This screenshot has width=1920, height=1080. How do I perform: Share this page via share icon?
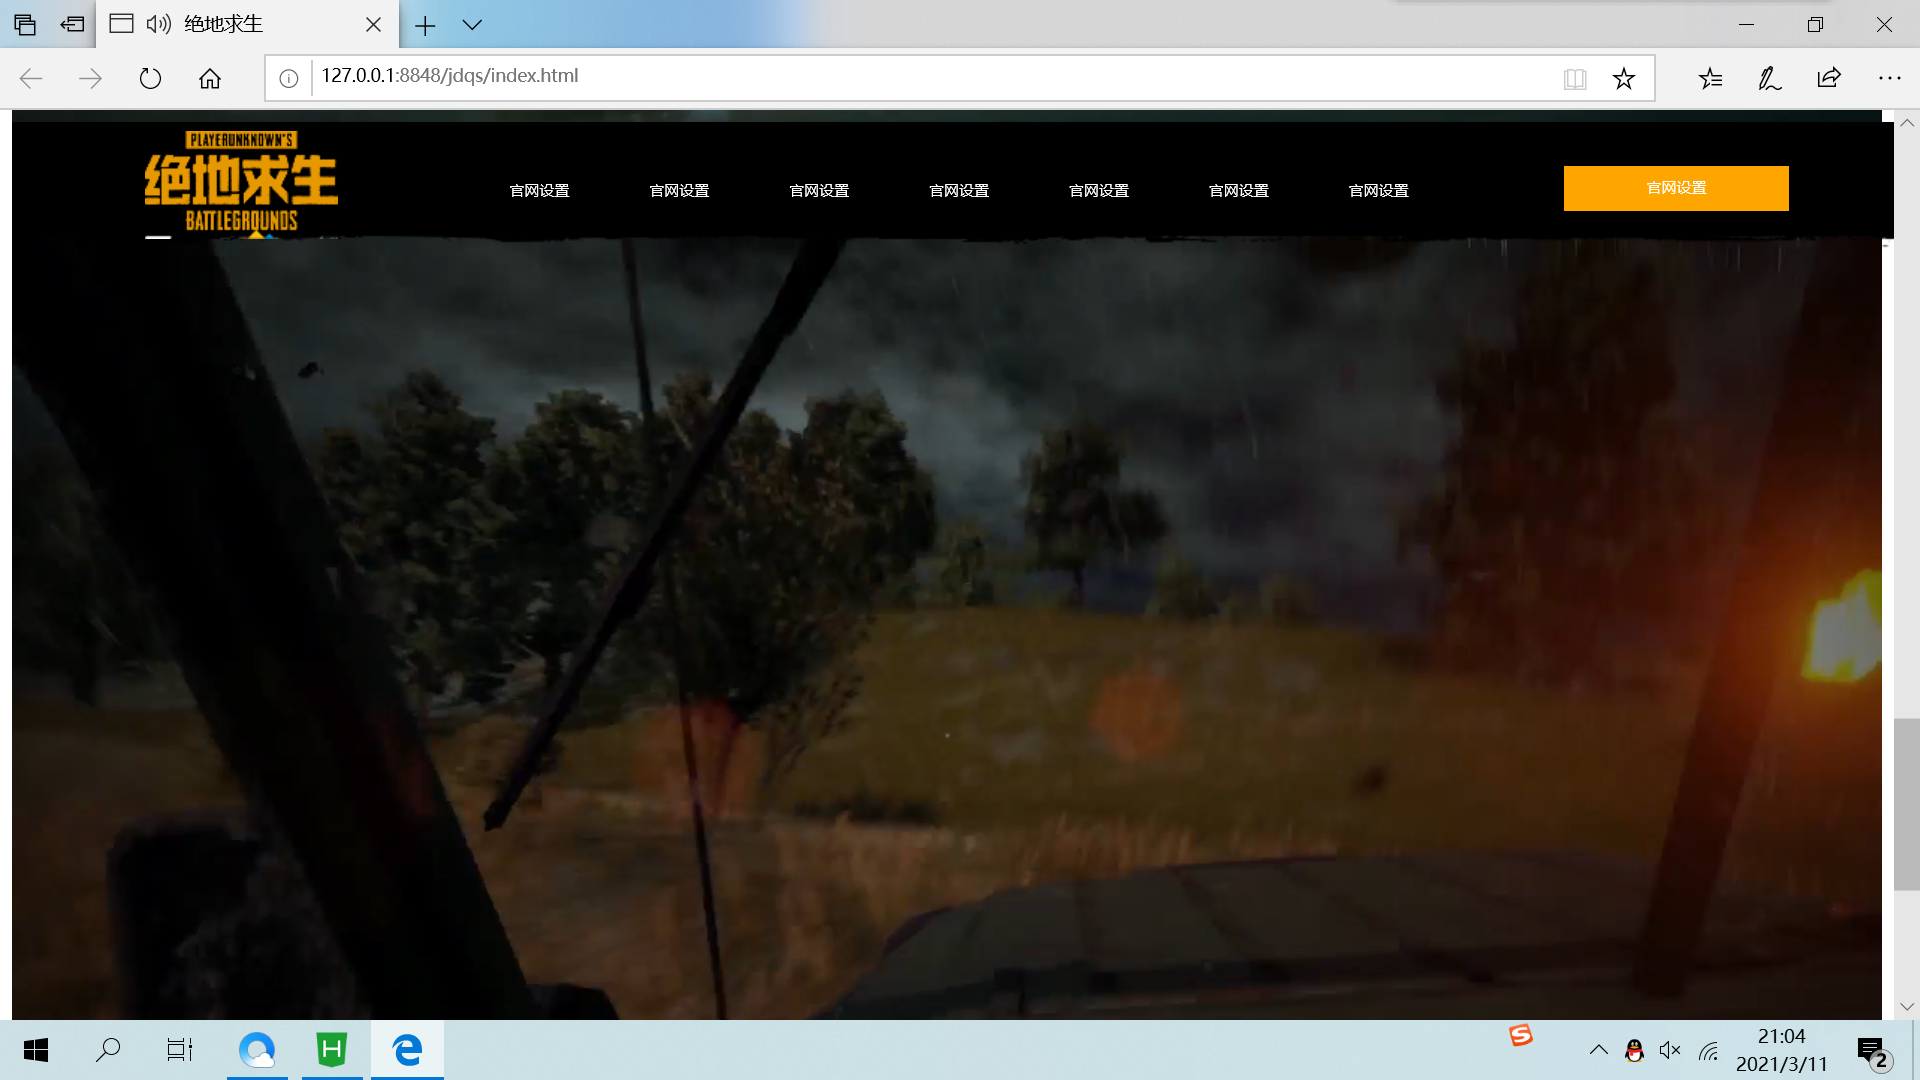[1829, 78]
